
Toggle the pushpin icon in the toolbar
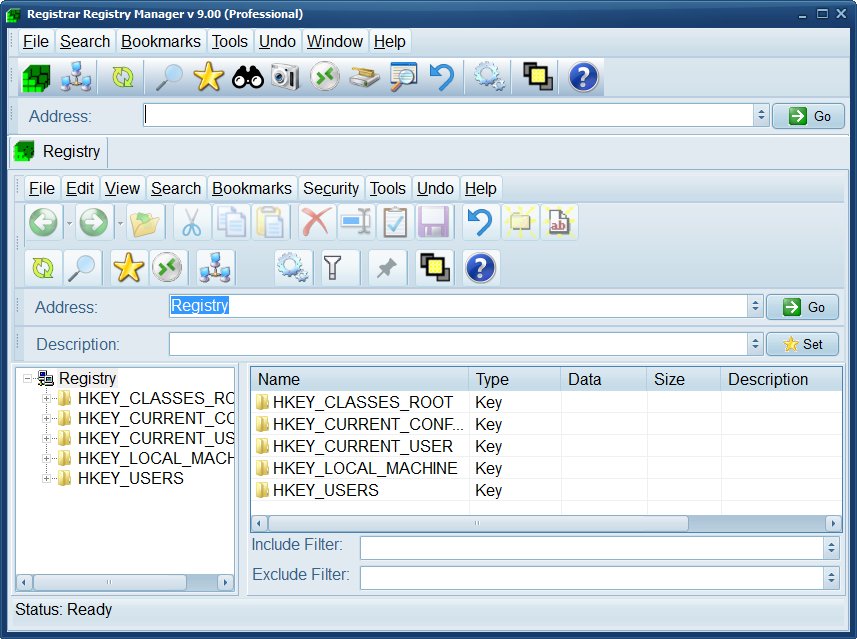383,267
